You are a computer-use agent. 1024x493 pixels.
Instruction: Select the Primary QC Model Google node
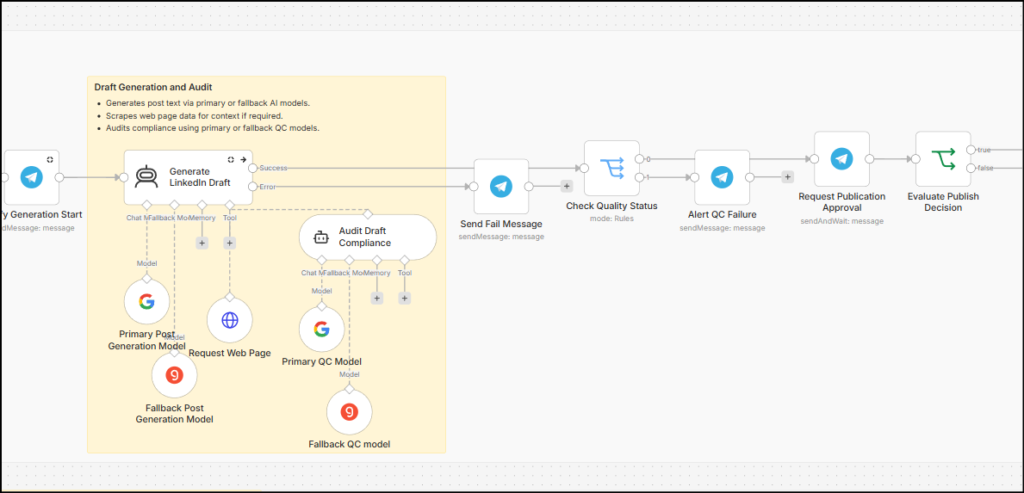[x=322, y=329]
